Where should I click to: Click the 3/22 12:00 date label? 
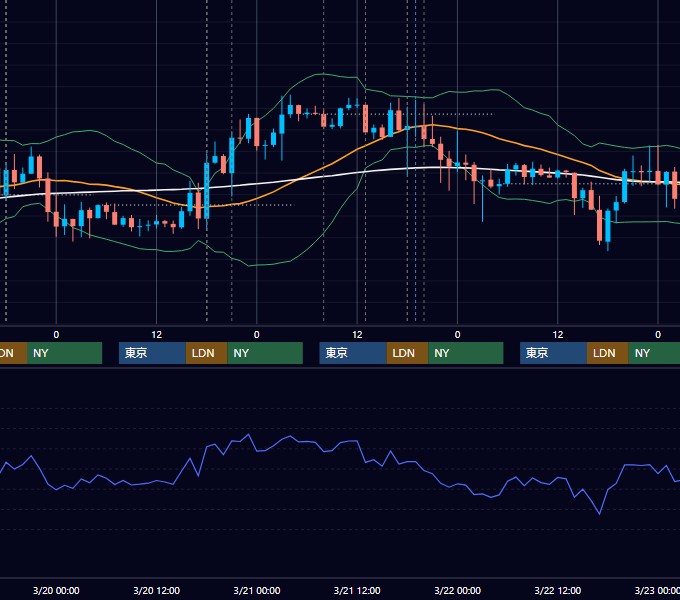pyautogui.click(x=558, y=590)
